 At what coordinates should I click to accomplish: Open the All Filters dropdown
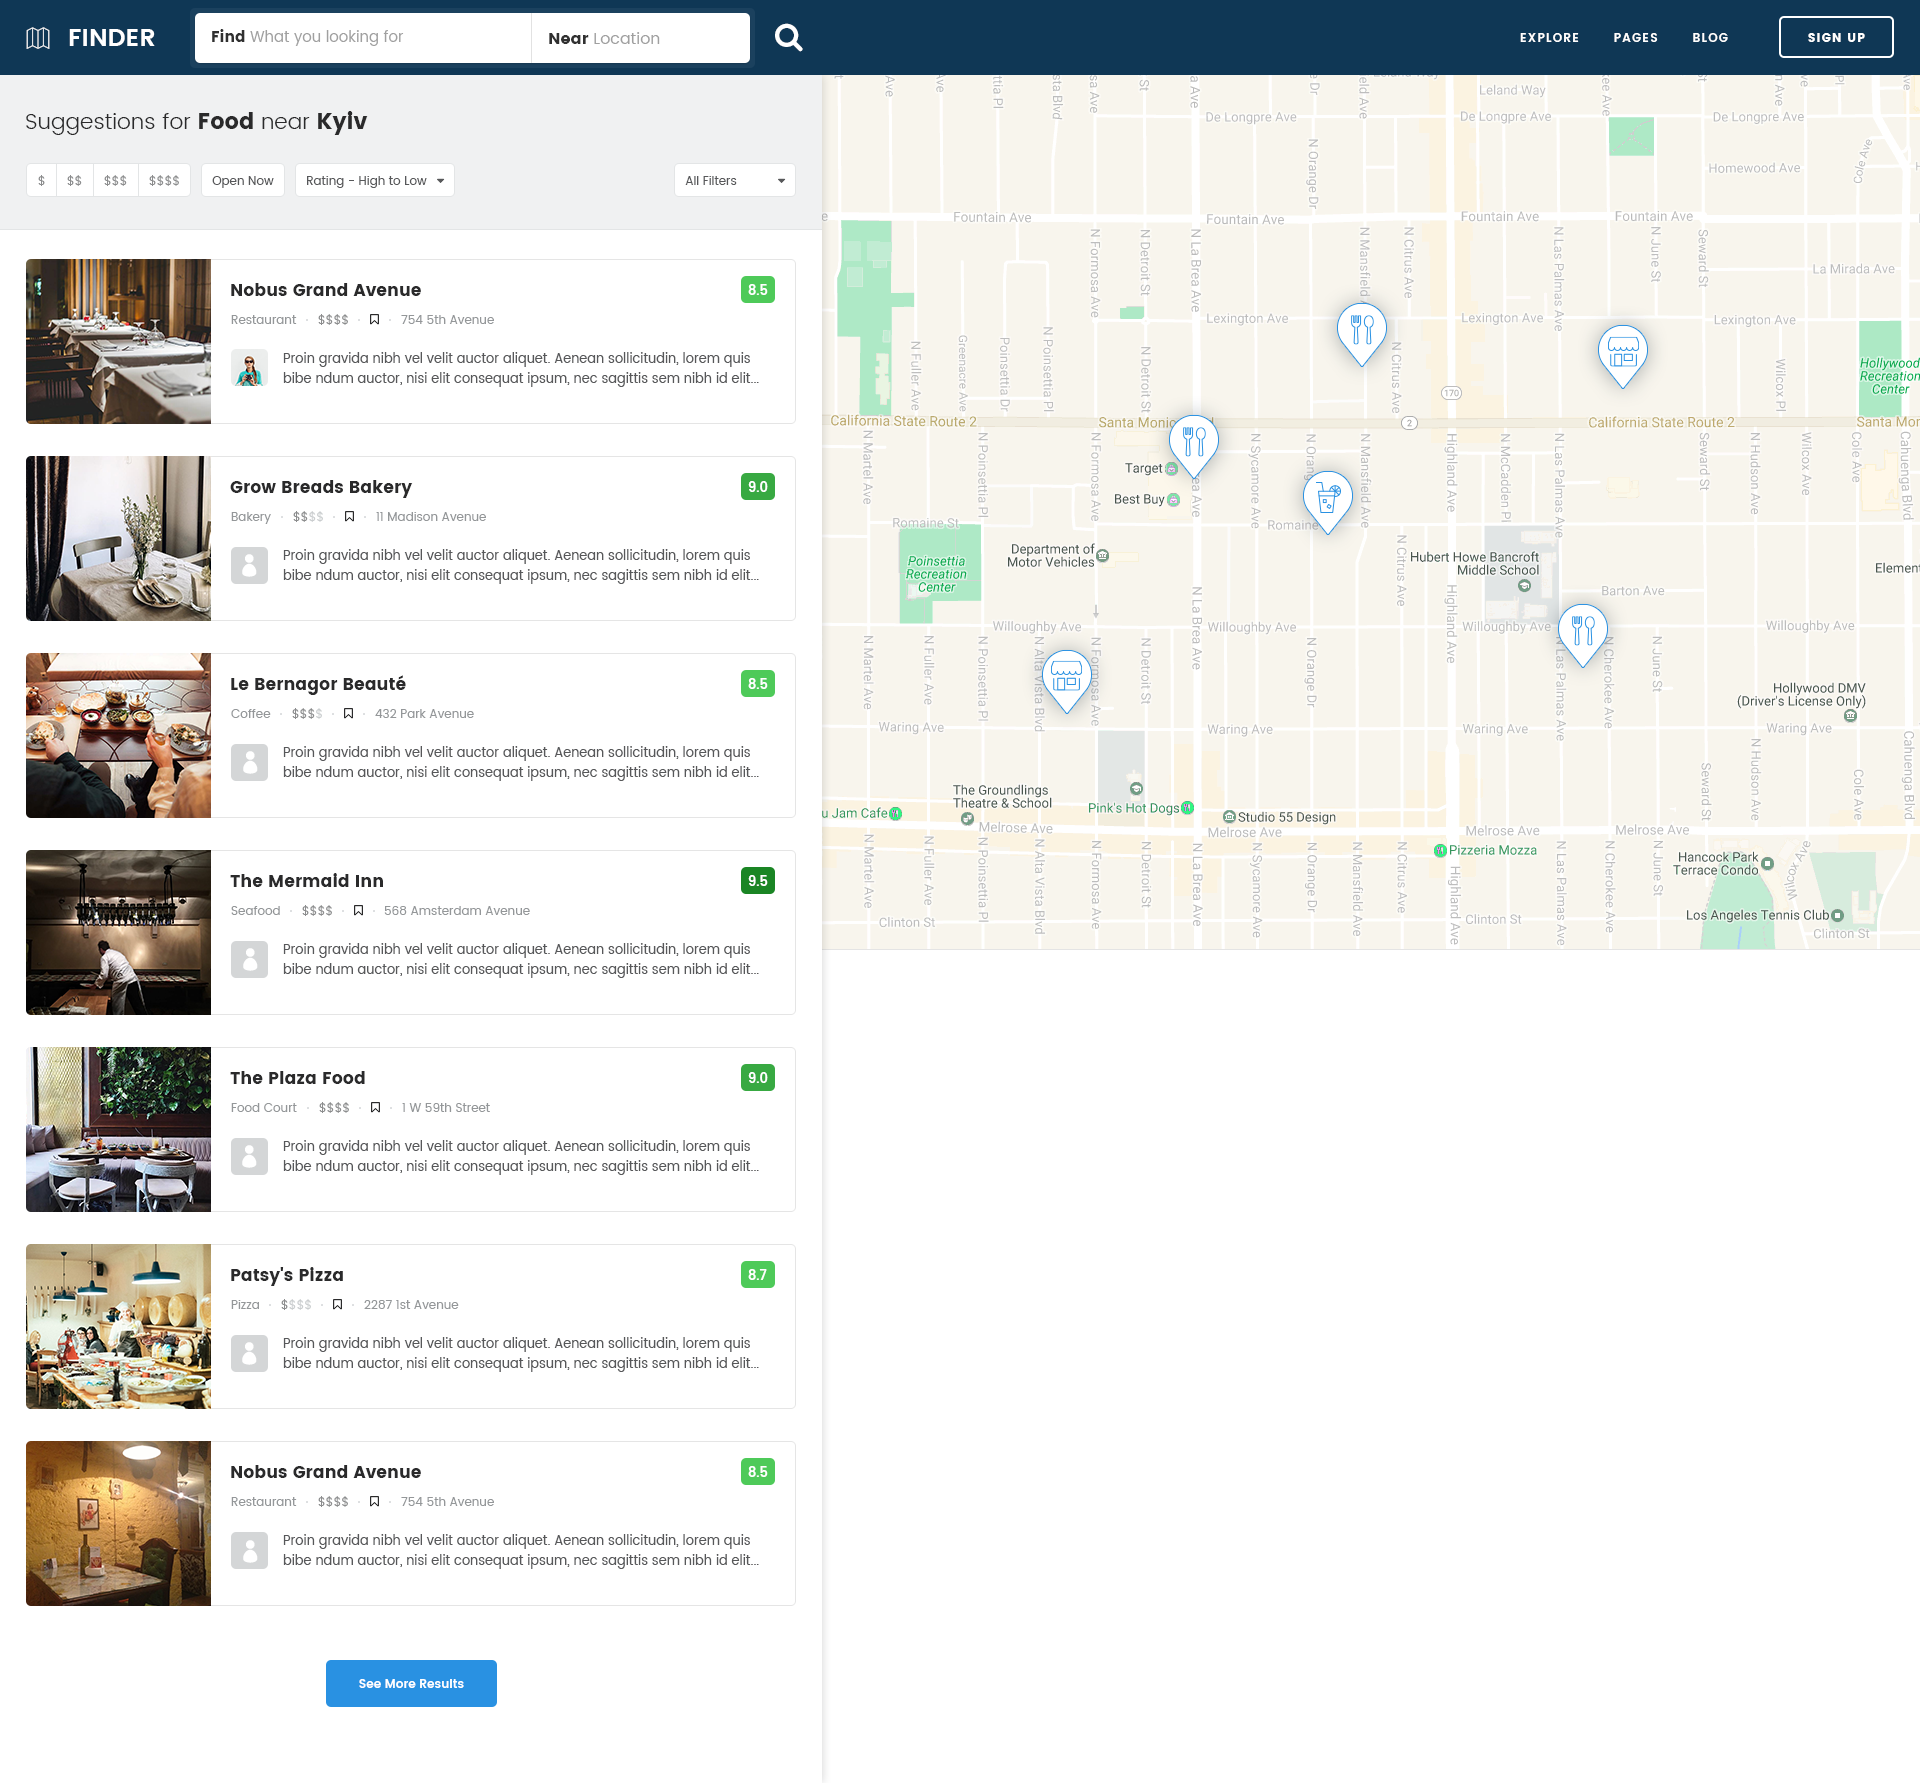click(734, 181)
